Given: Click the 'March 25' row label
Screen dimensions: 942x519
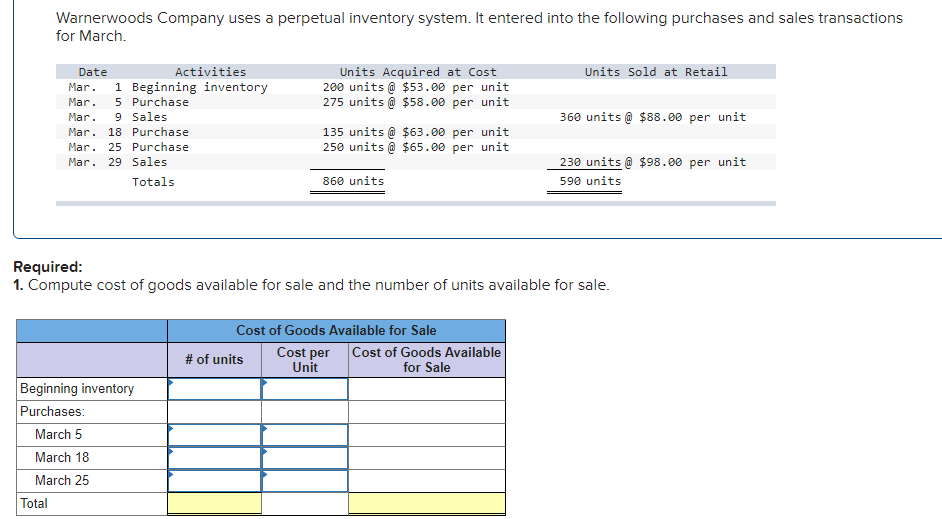Looking at the screenshot, I should 62,481.
